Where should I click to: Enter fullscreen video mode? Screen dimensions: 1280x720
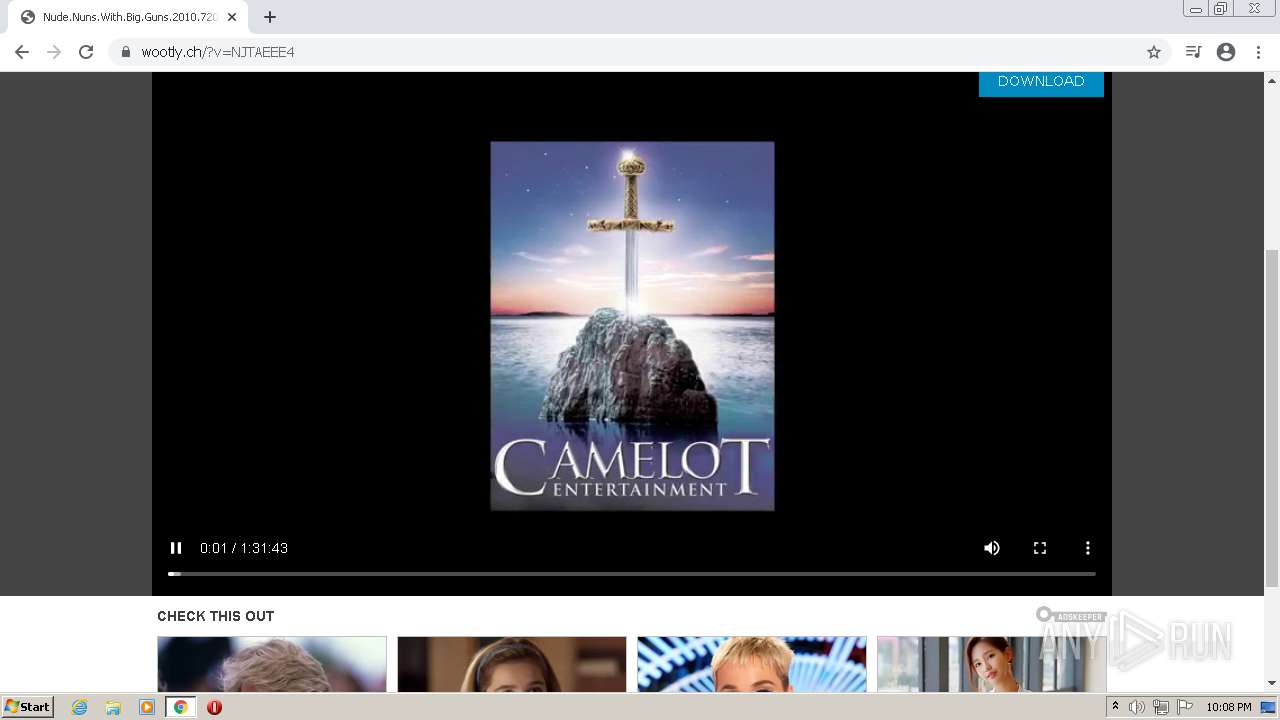point(1040,548)
